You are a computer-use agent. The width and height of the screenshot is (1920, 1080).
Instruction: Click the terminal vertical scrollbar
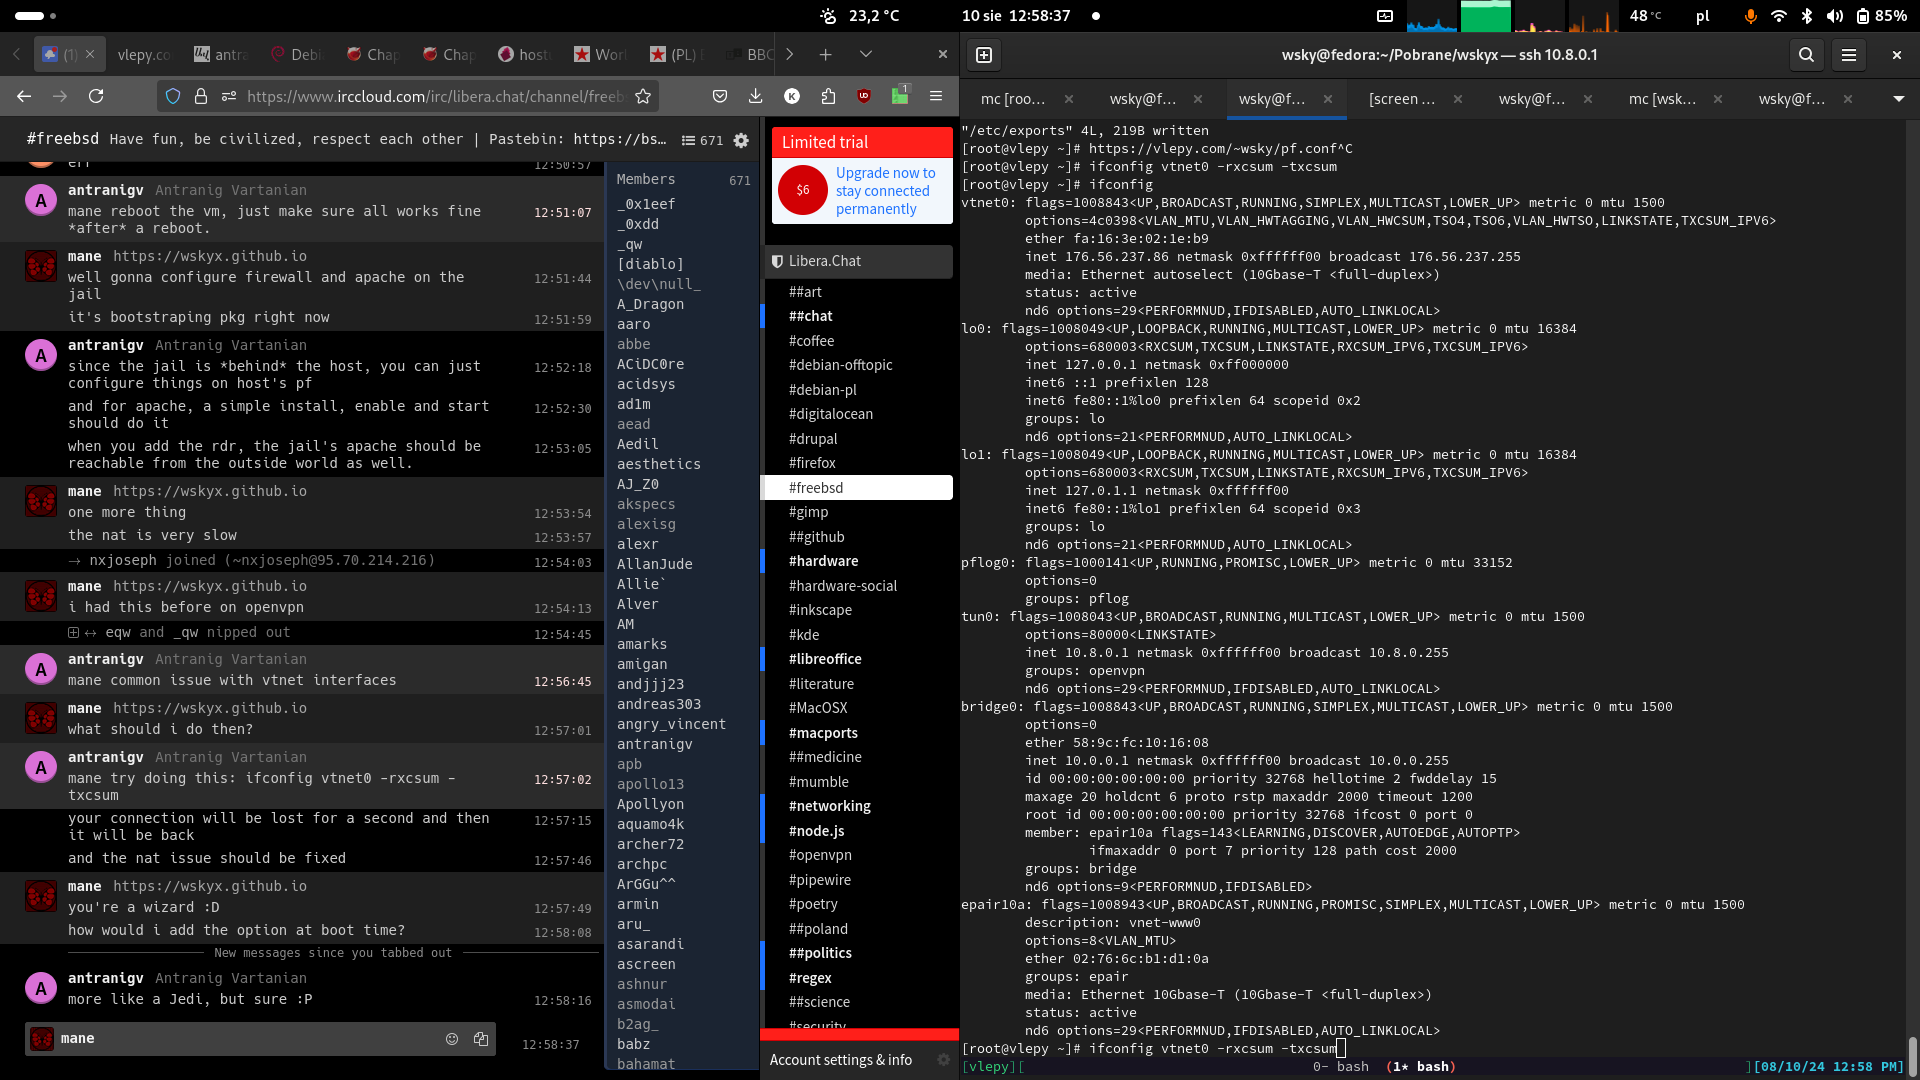click(x=1911, y=1055)
